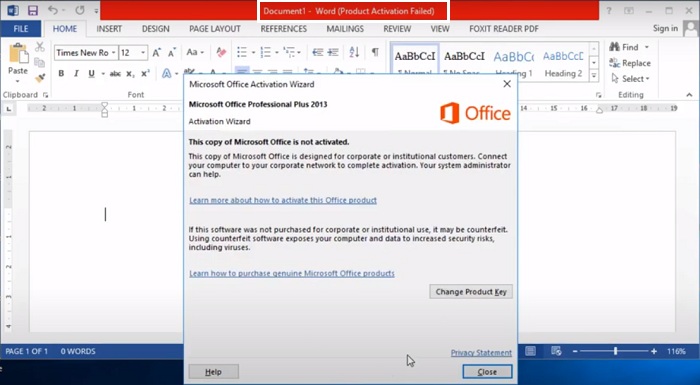Click the zoom out minus button

pos(575,352)
